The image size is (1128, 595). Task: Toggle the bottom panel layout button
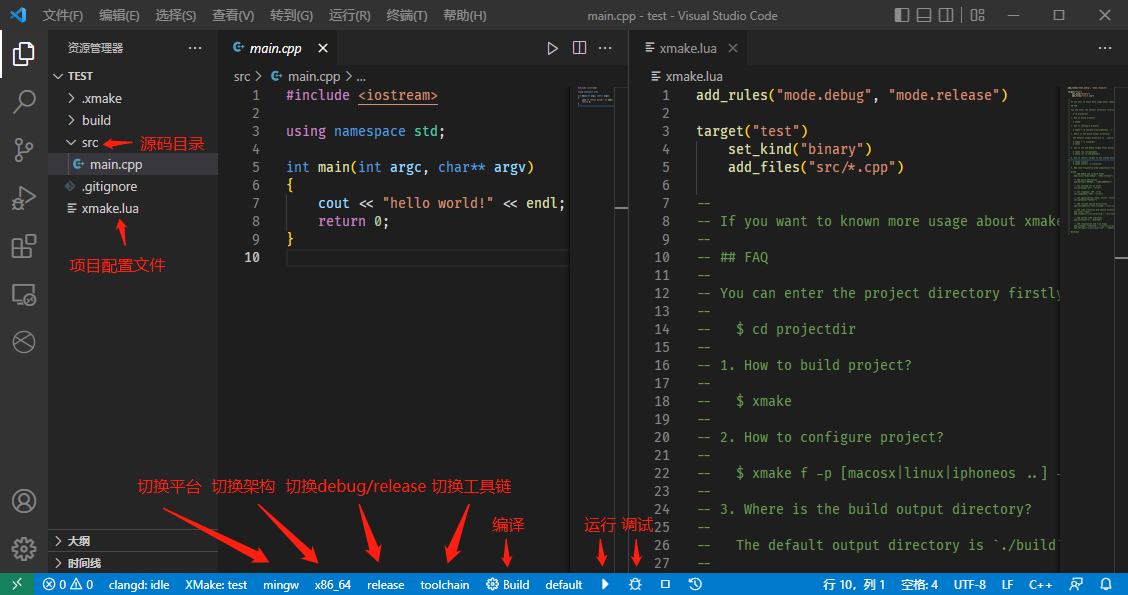[x=925, y=16]
